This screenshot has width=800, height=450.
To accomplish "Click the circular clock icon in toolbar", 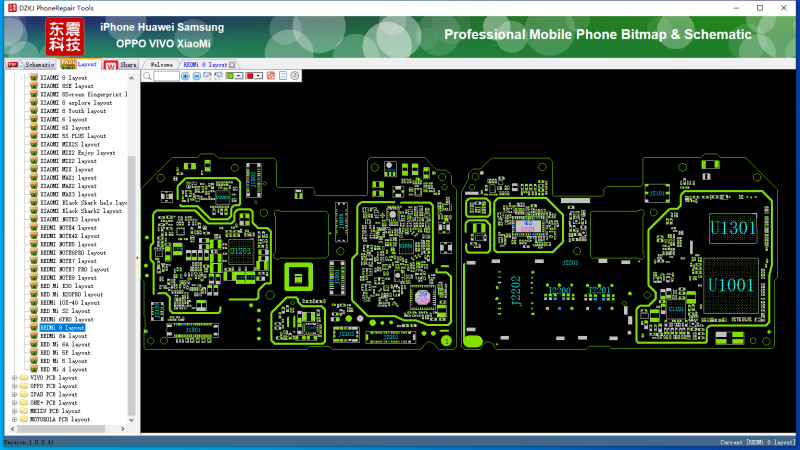I will click(x=294, y=76).
